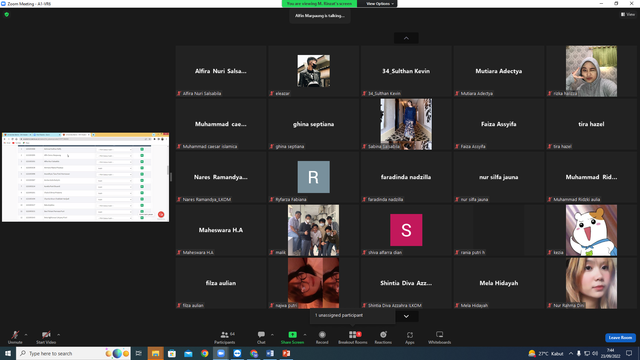This screenshot has height=360, width=640.
Task: Click the View layout button
Action: tap(628, 14)
